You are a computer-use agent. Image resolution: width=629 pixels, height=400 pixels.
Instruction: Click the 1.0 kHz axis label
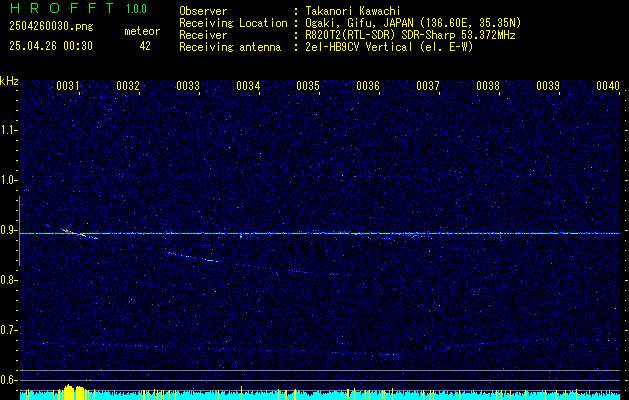[10, 180]
